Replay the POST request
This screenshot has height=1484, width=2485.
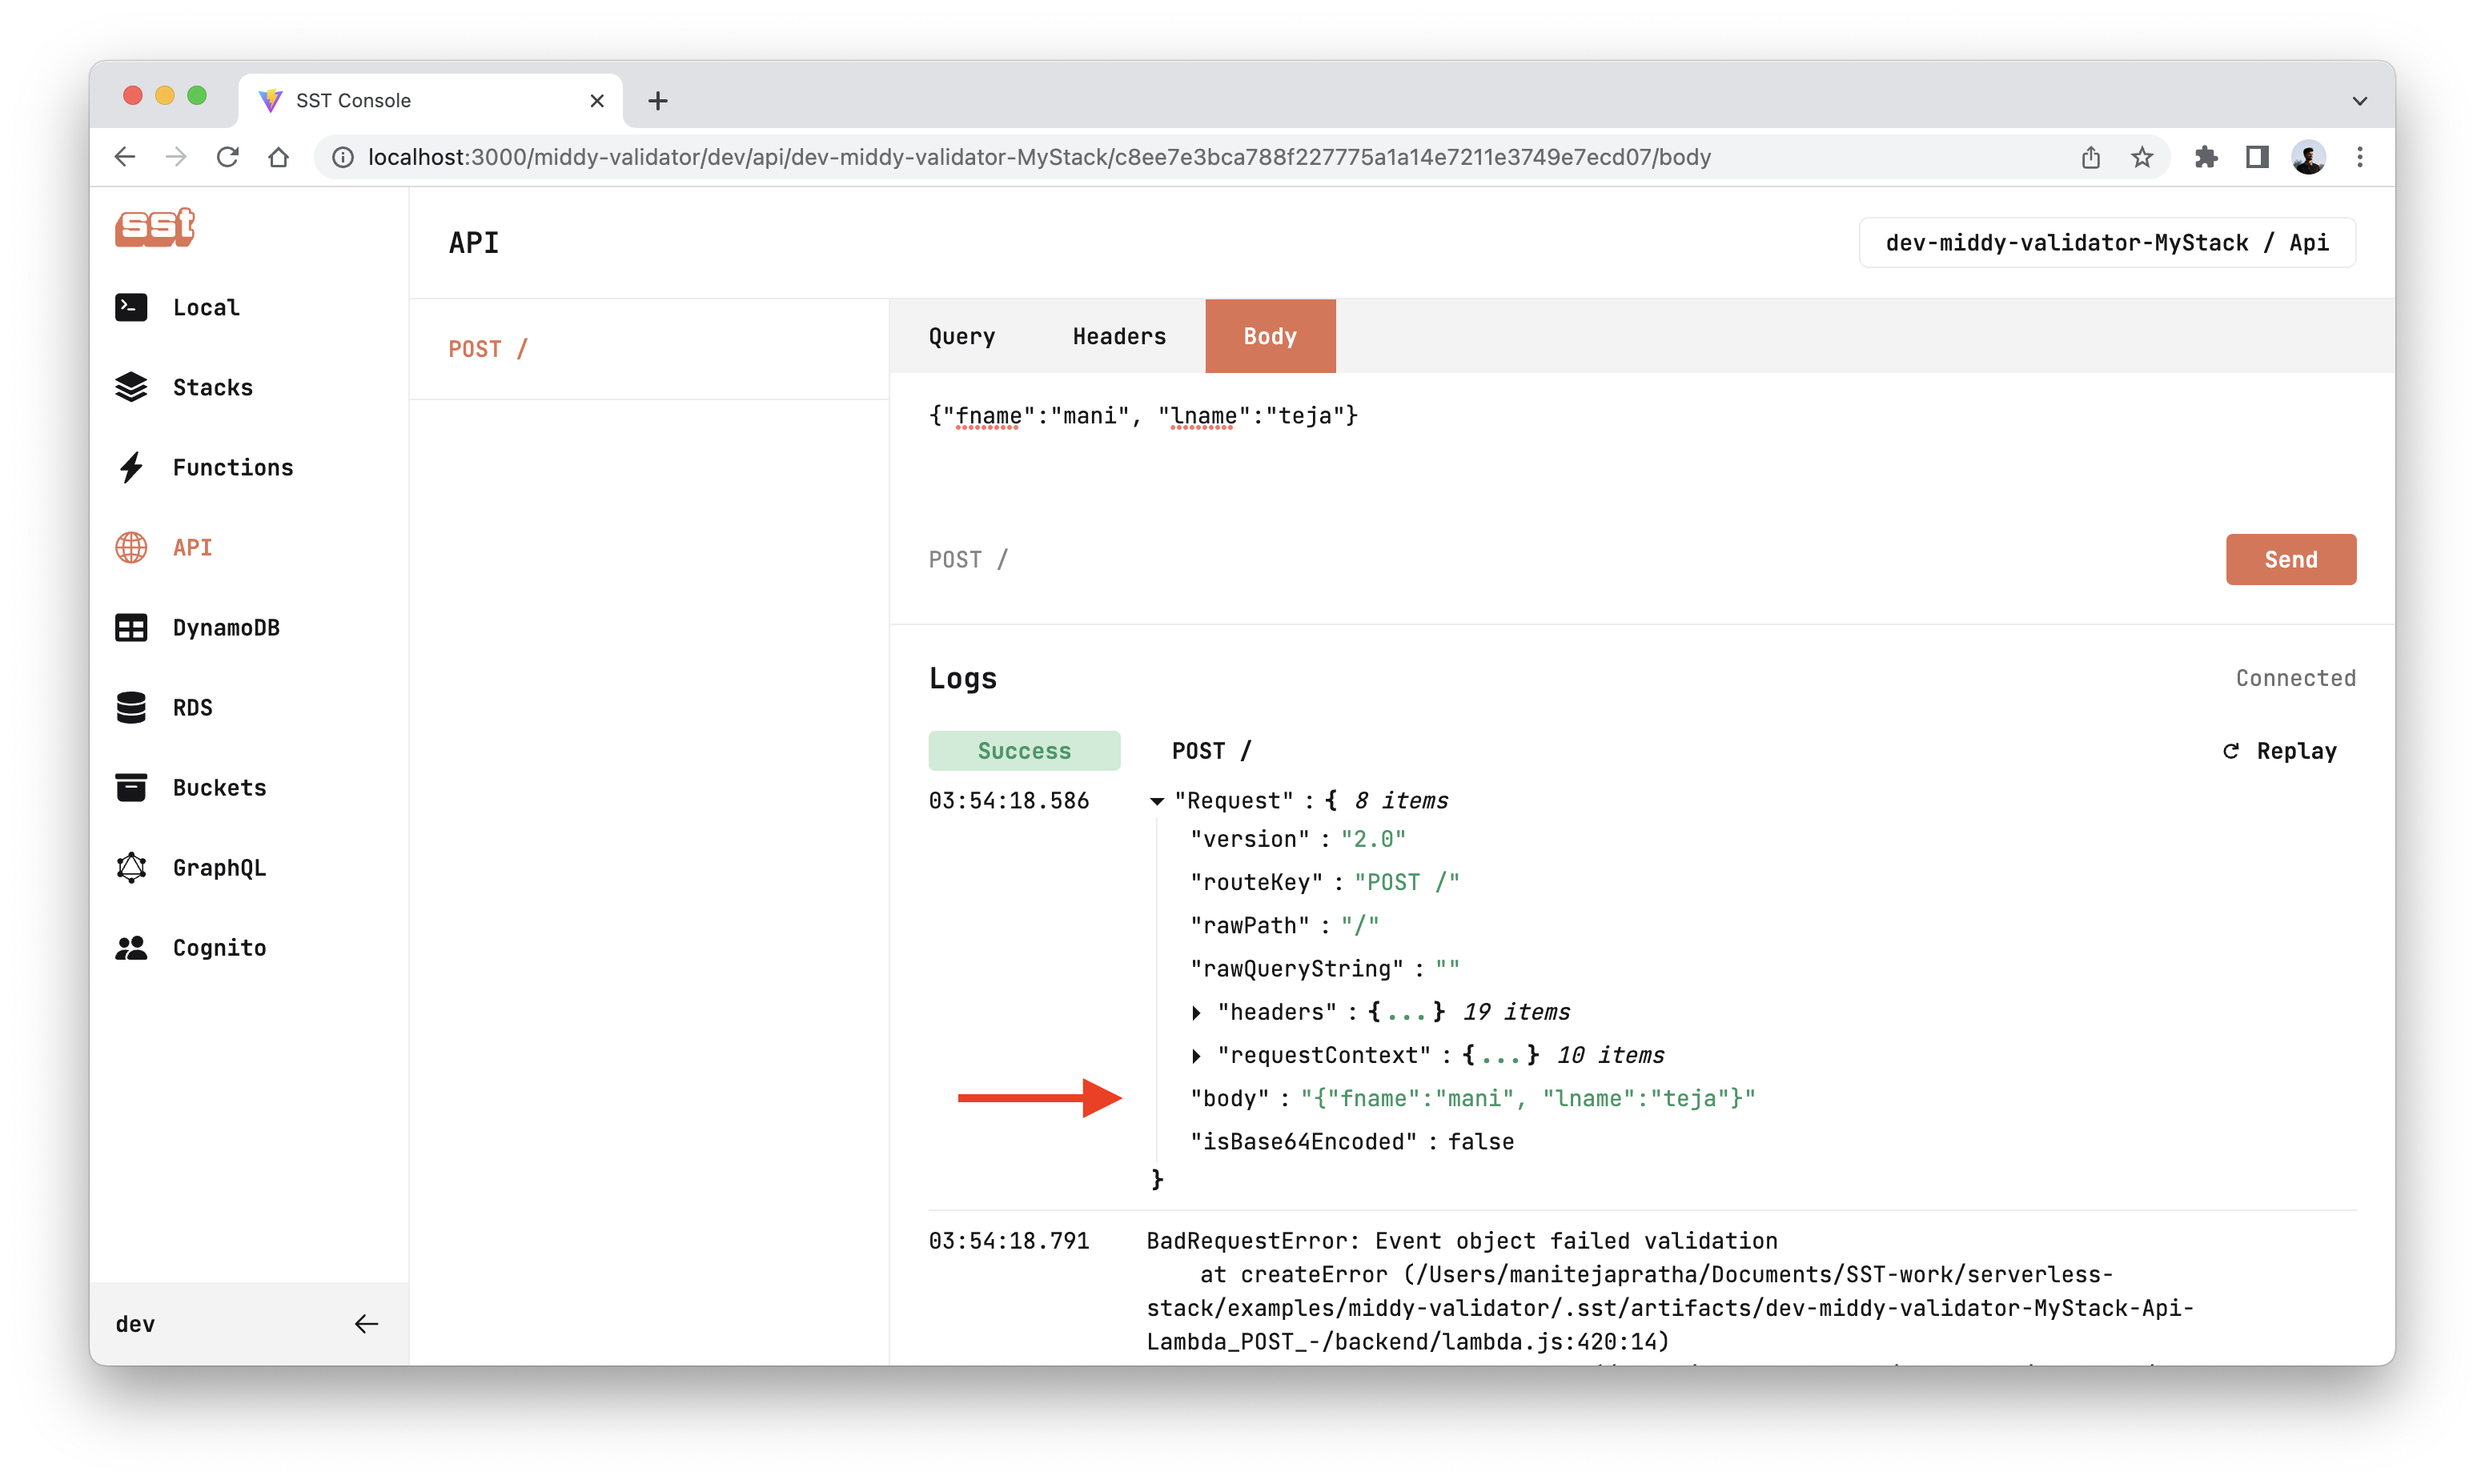[2280, 750]
